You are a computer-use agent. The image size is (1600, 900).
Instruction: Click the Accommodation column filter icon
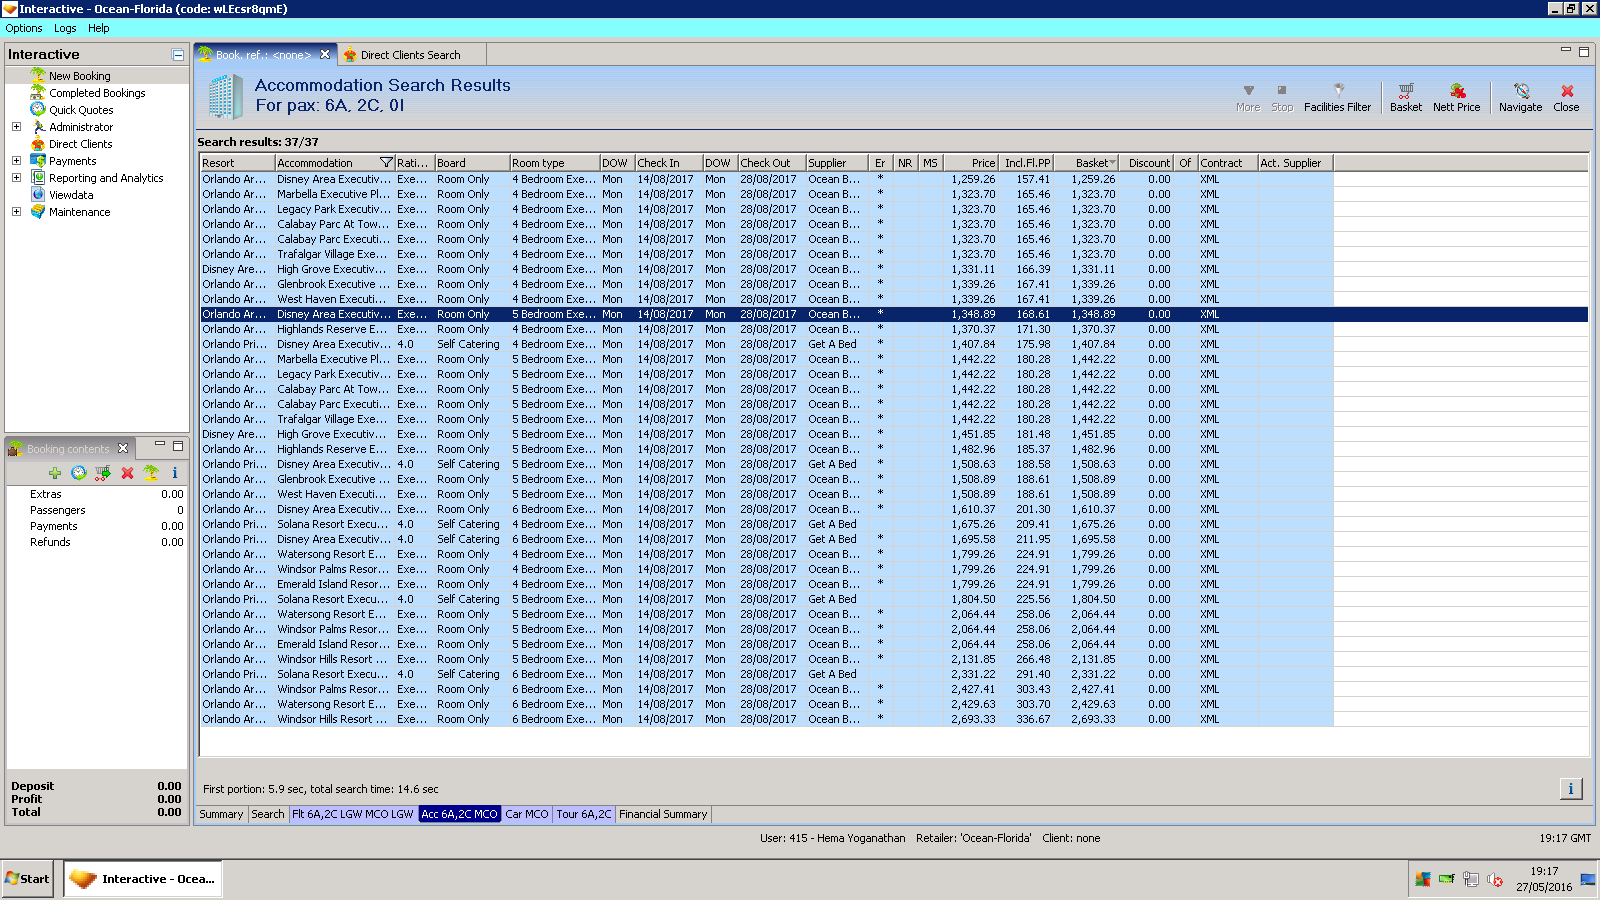pyautogui.click(x=386, y=163)
